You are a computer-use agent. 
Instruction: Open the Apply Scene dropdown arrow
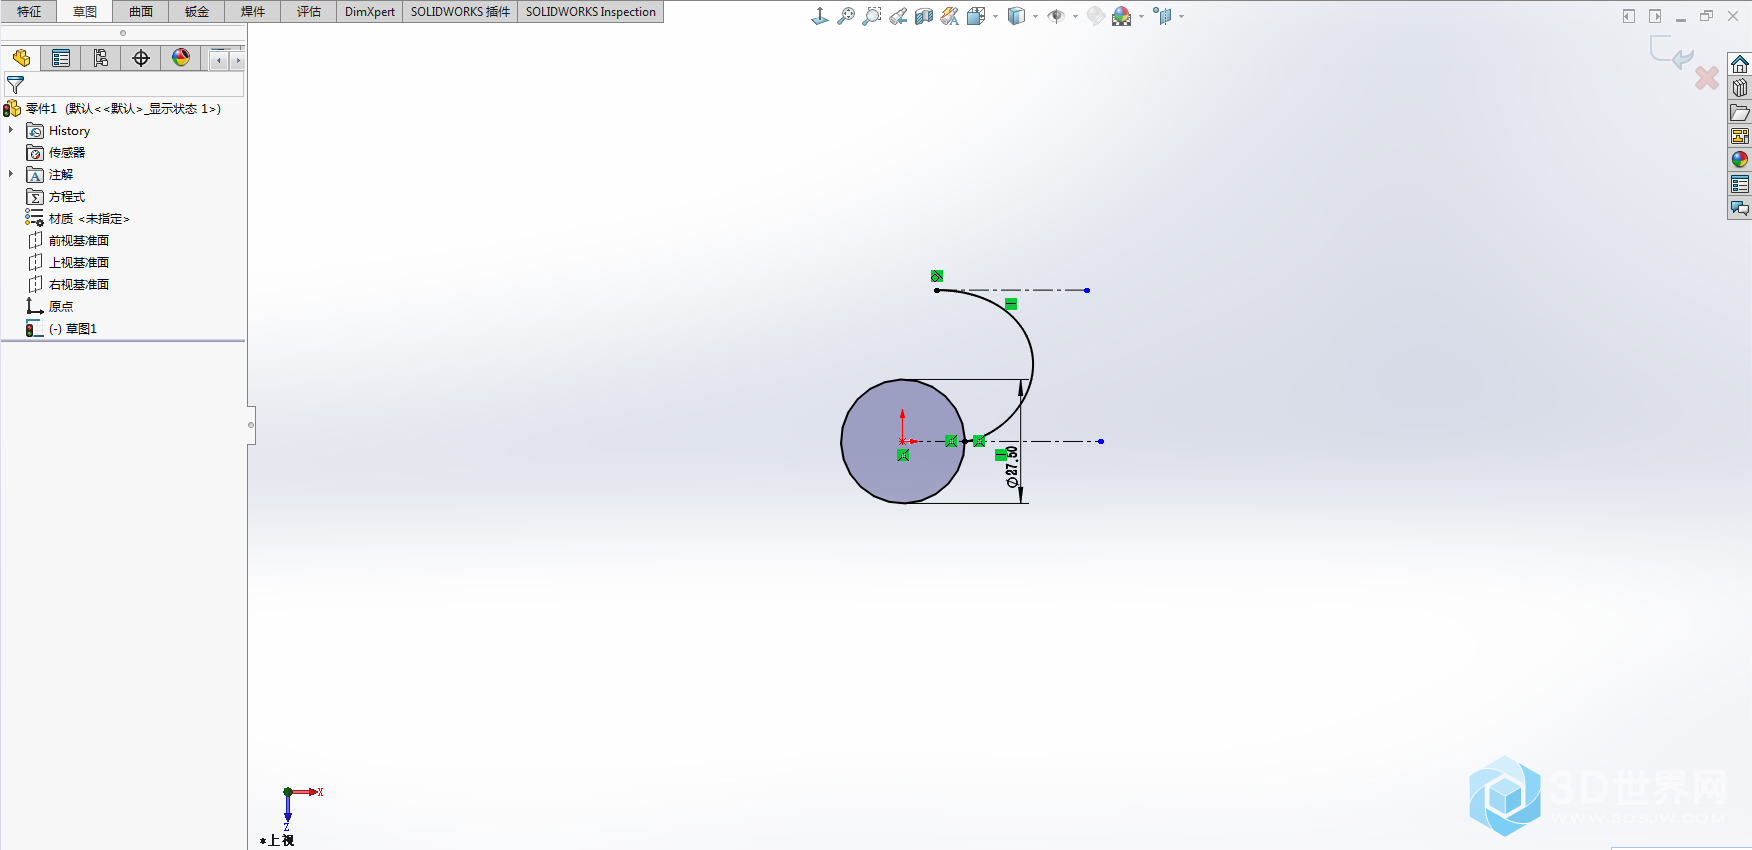(x=1141, y=16)
